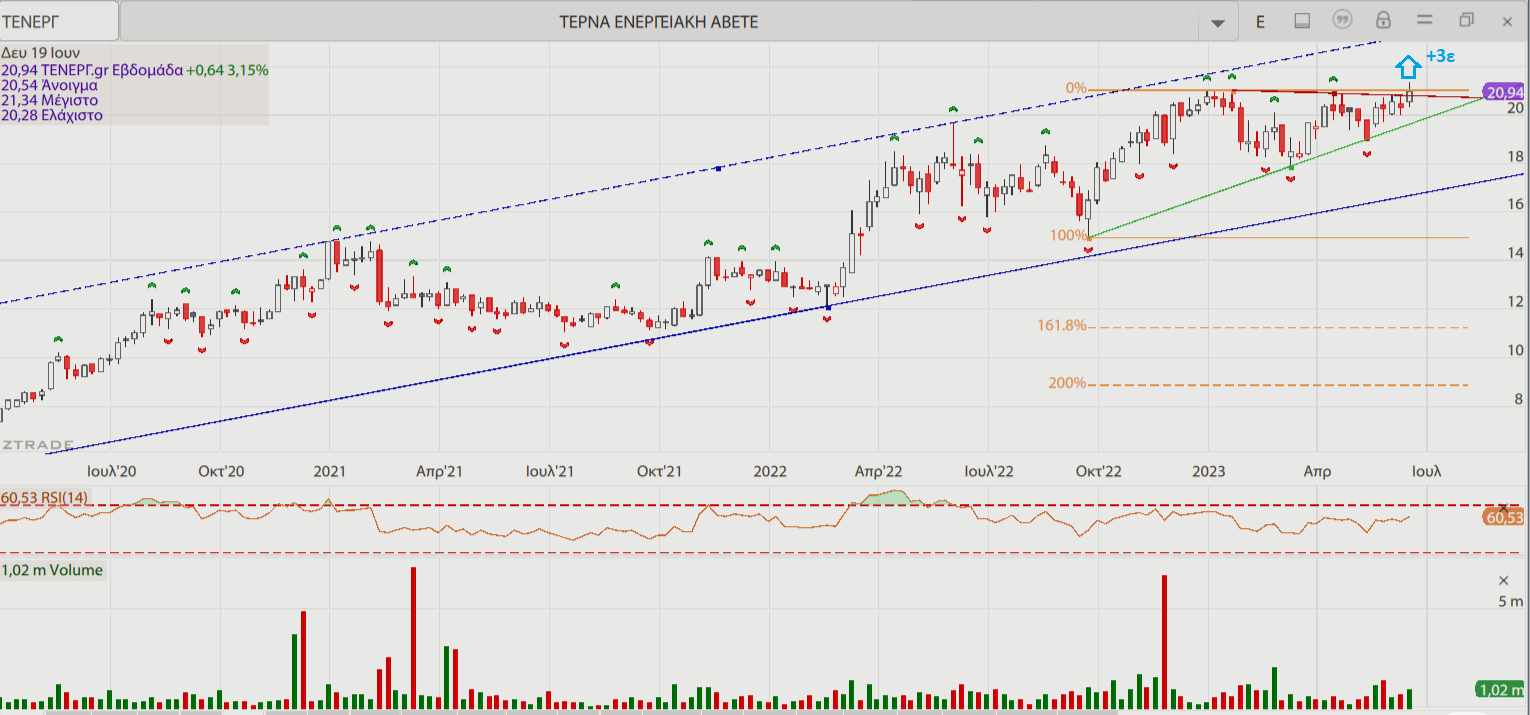This screenshot has height=715, width=1530.
Task: Click the ΤΕΝΕΡΓ symbol input box
Action: [59, 21]
